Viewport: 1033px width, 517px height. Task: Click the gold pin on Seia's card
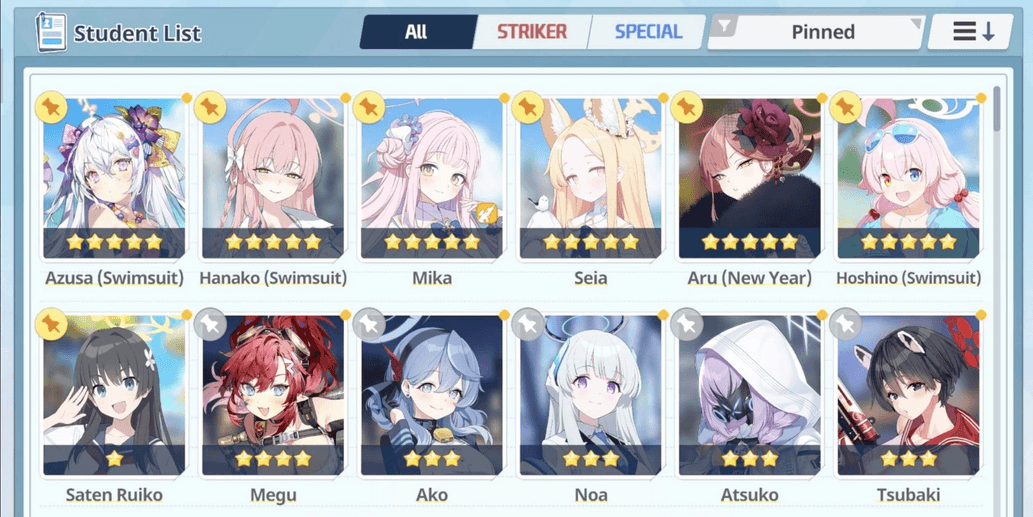click(x=528, y=107)
